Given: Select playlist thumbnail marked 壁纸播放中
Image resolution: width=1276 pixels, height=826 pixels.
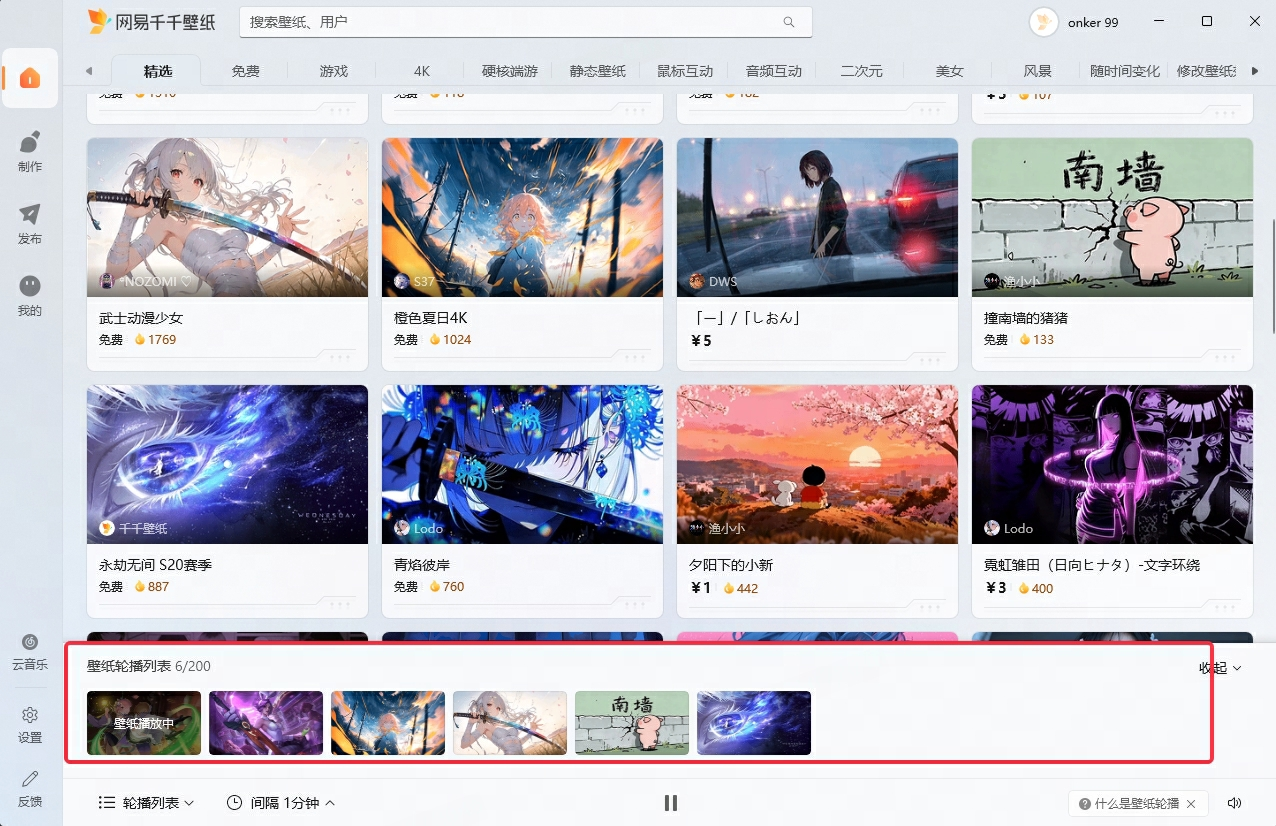Looking at the screenshot, I should (x=144, y=723).
